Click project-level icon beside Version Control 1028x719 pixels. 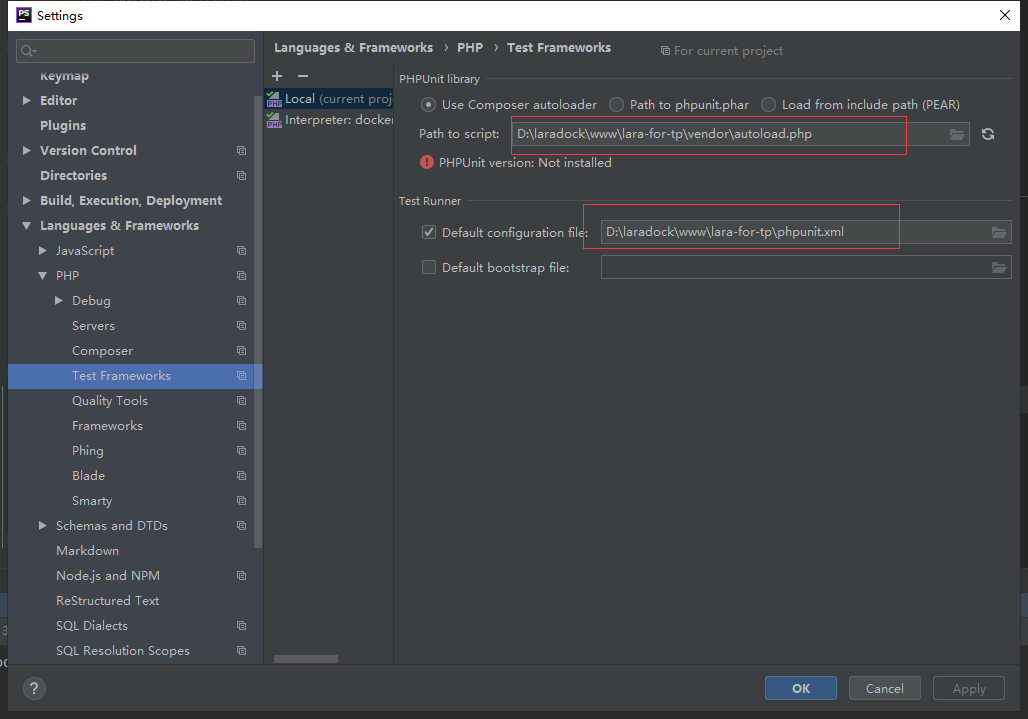pyautogui.click(x=241, y=151)
